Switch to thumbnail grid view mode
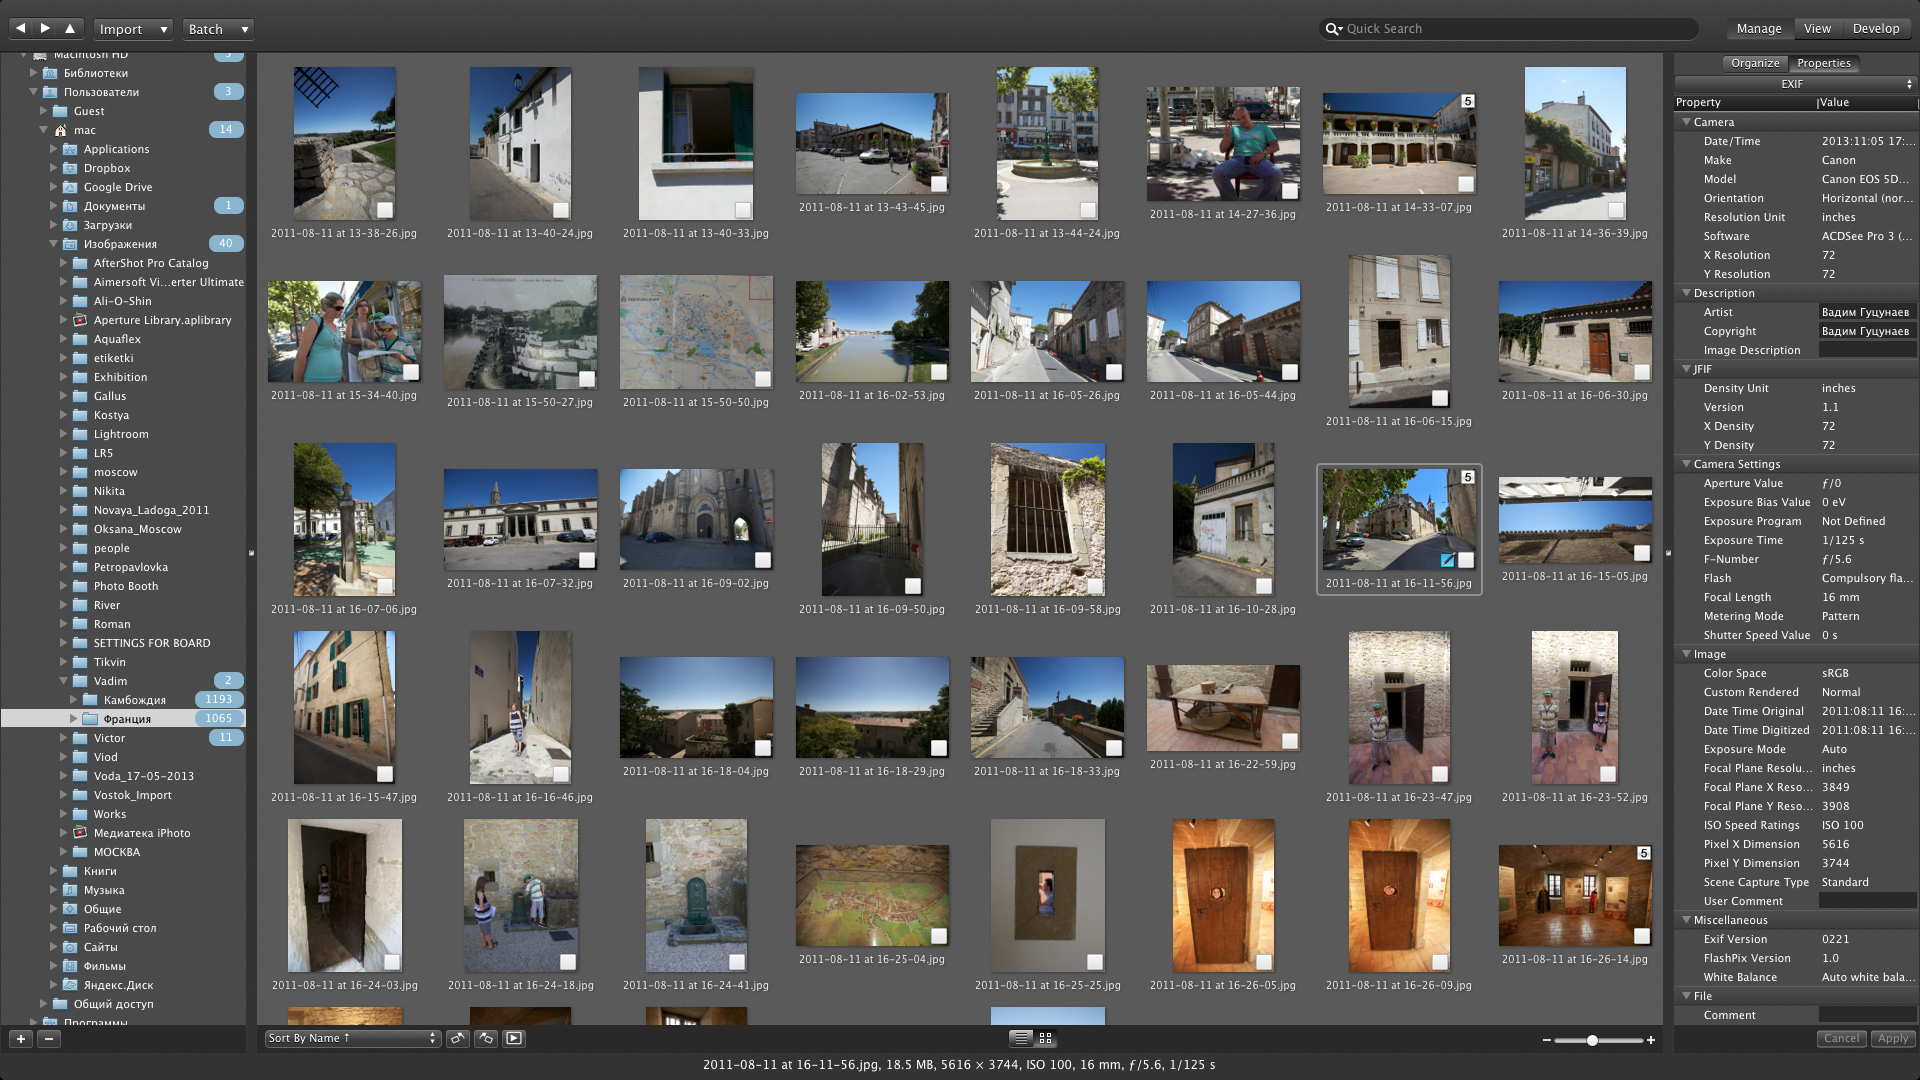The width and height of the screenshot is (1920, 1080). click(x=1046, y=1038)
